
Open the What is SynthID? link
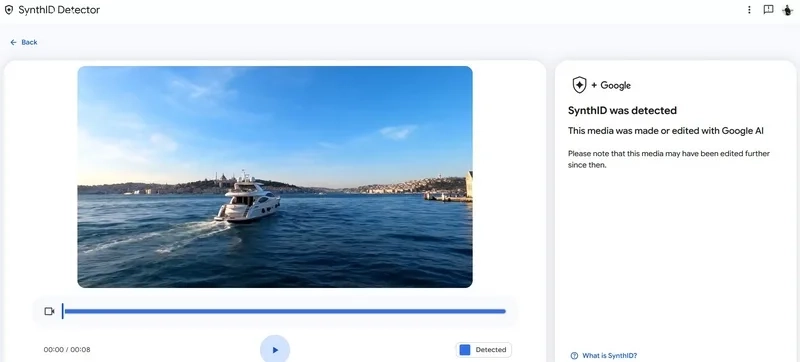click(610, 356)
